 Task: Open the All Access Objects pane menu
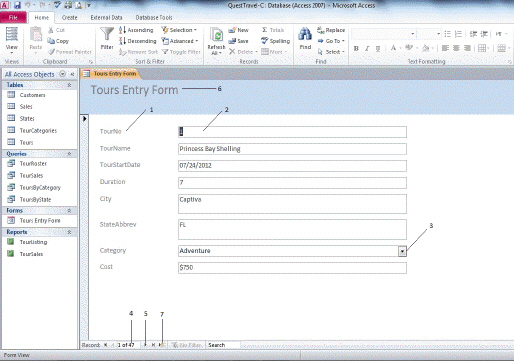62,74
